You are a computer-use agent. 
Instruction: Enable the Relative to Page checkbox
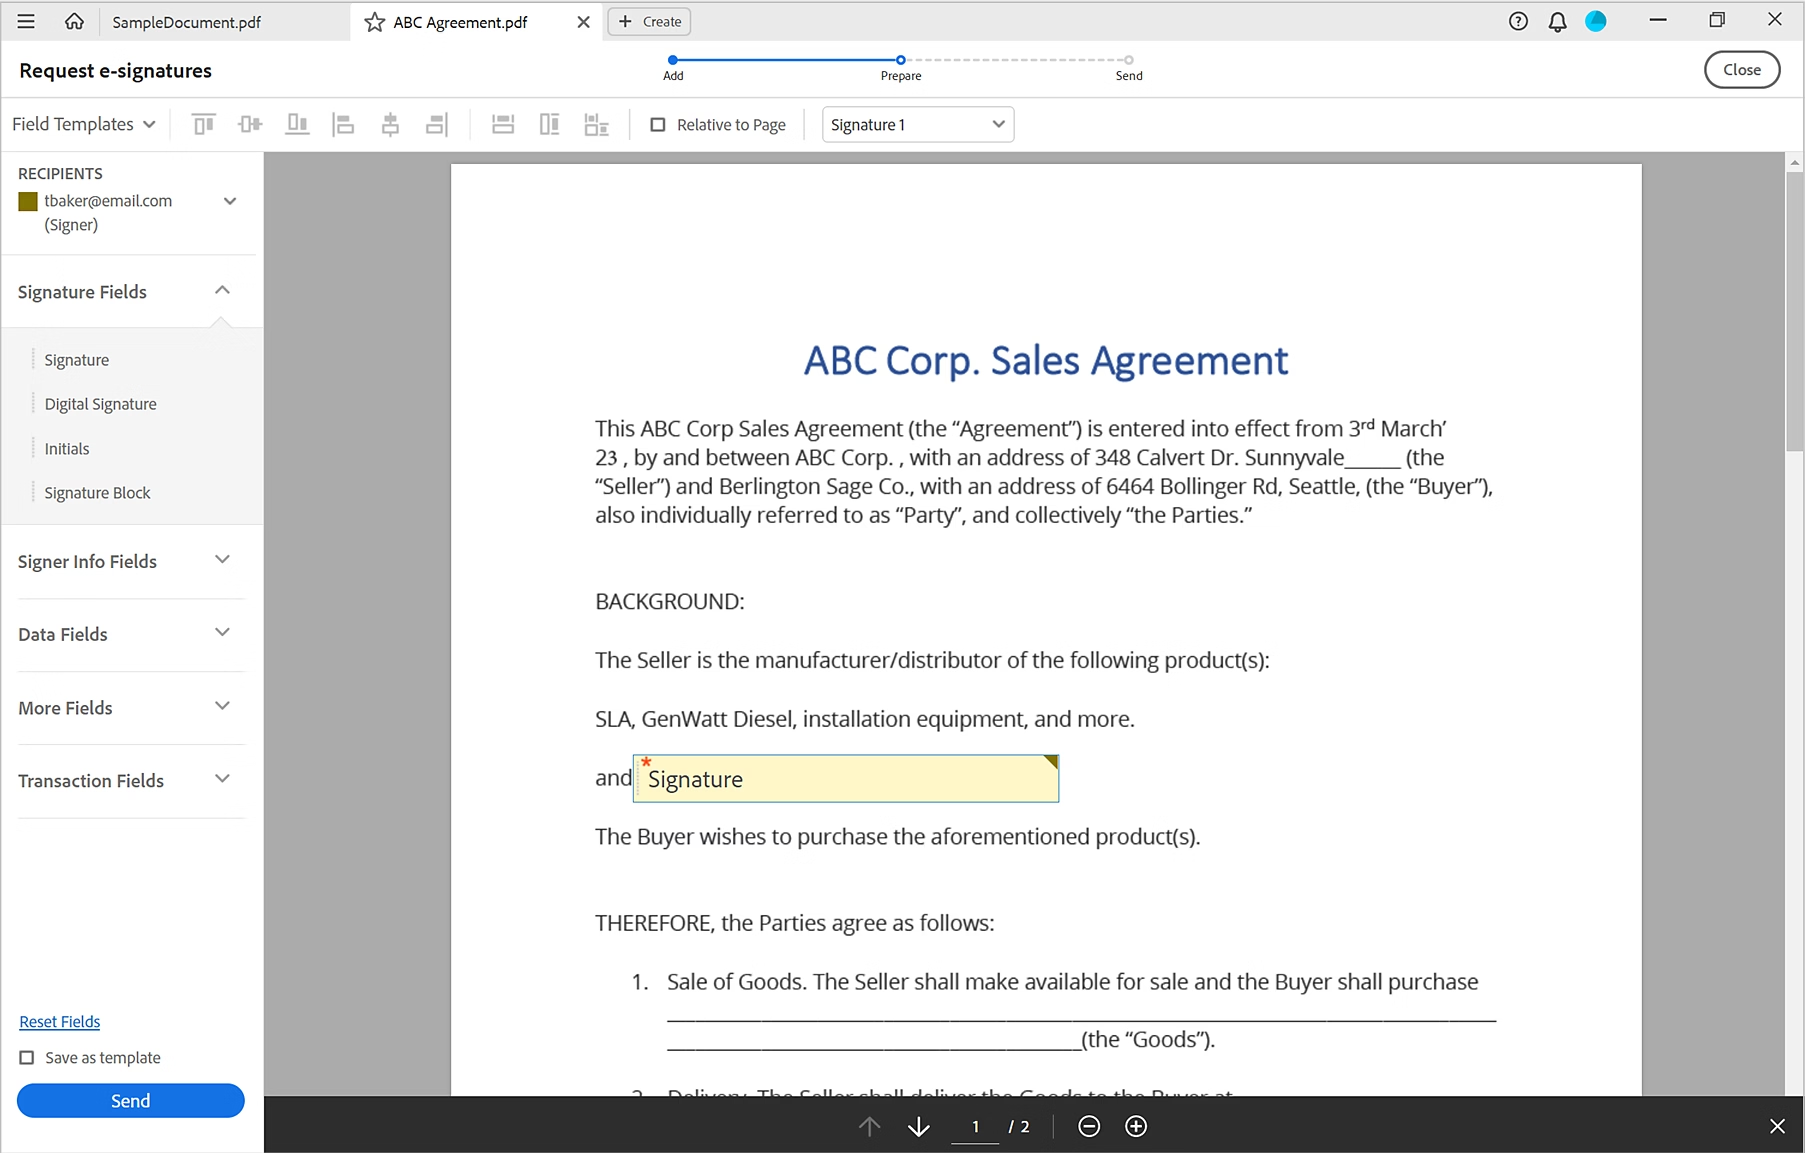tap(658, 124)
